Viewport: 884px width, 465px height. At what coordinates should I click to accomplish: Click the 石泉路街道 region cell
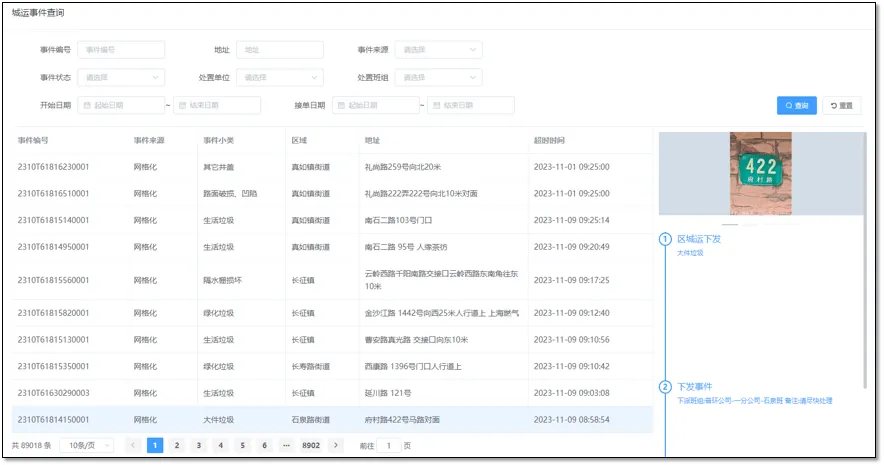[311, 419]
